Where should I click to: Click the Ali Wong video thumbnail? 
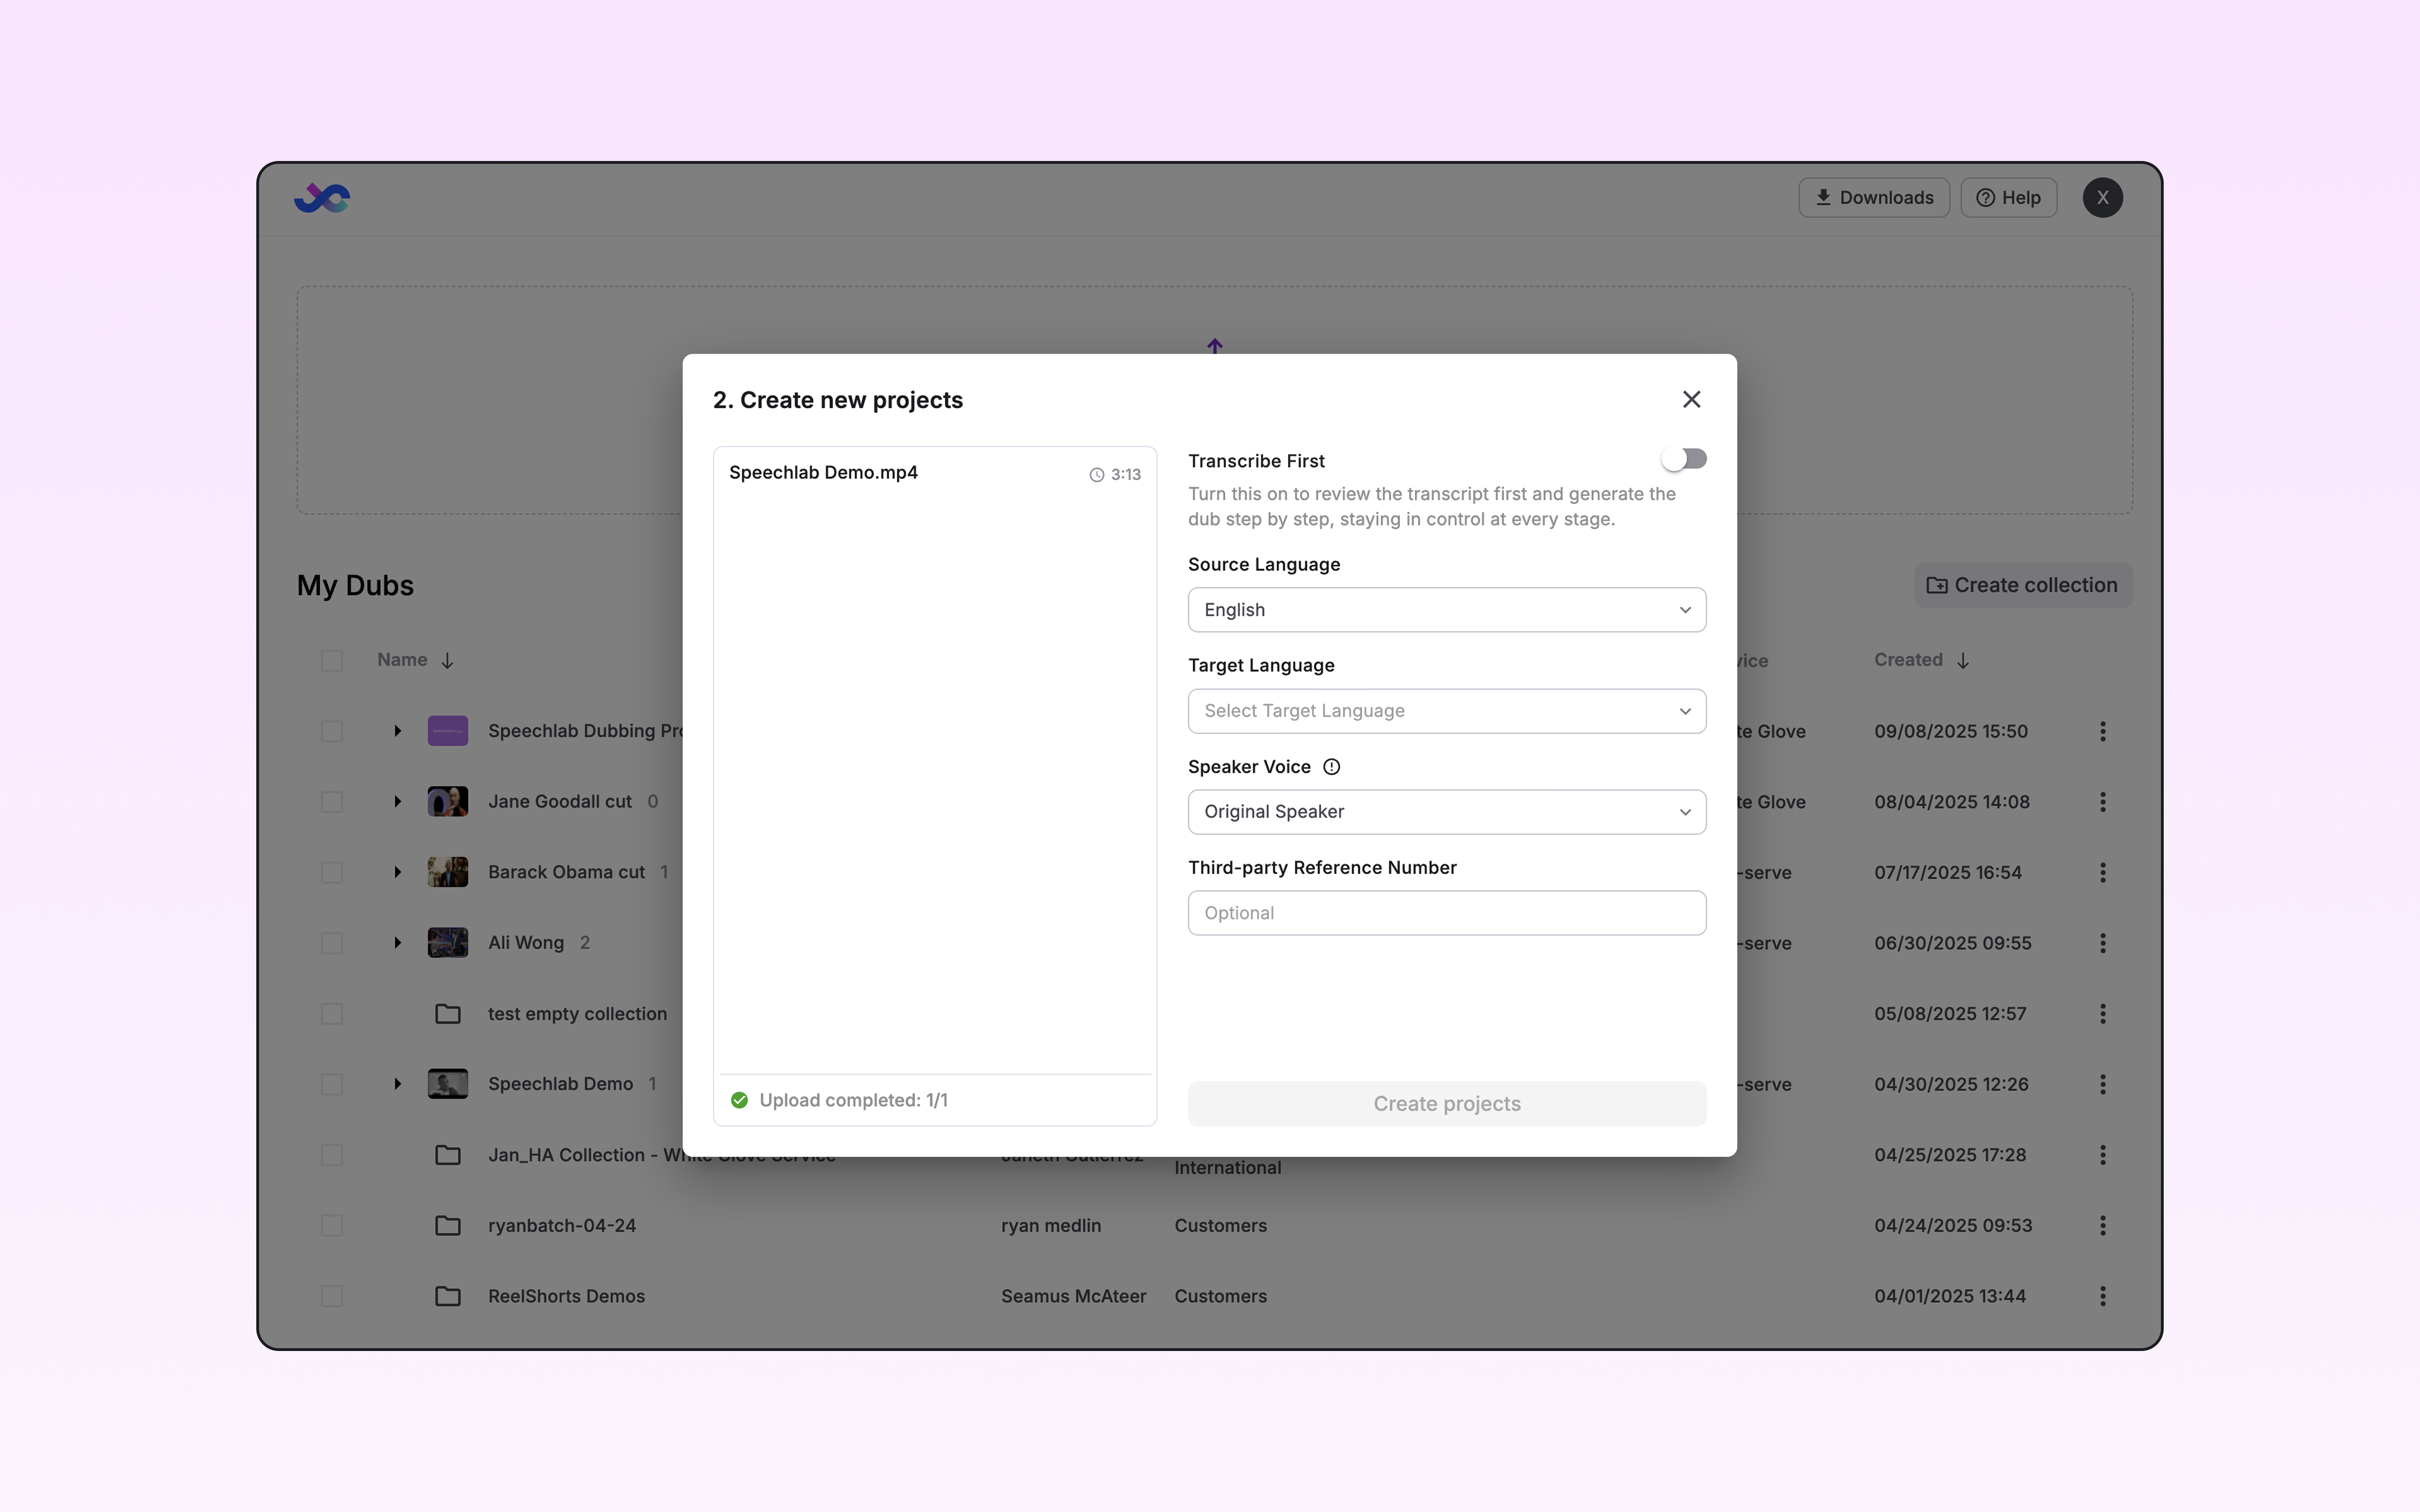coord(448,943)
